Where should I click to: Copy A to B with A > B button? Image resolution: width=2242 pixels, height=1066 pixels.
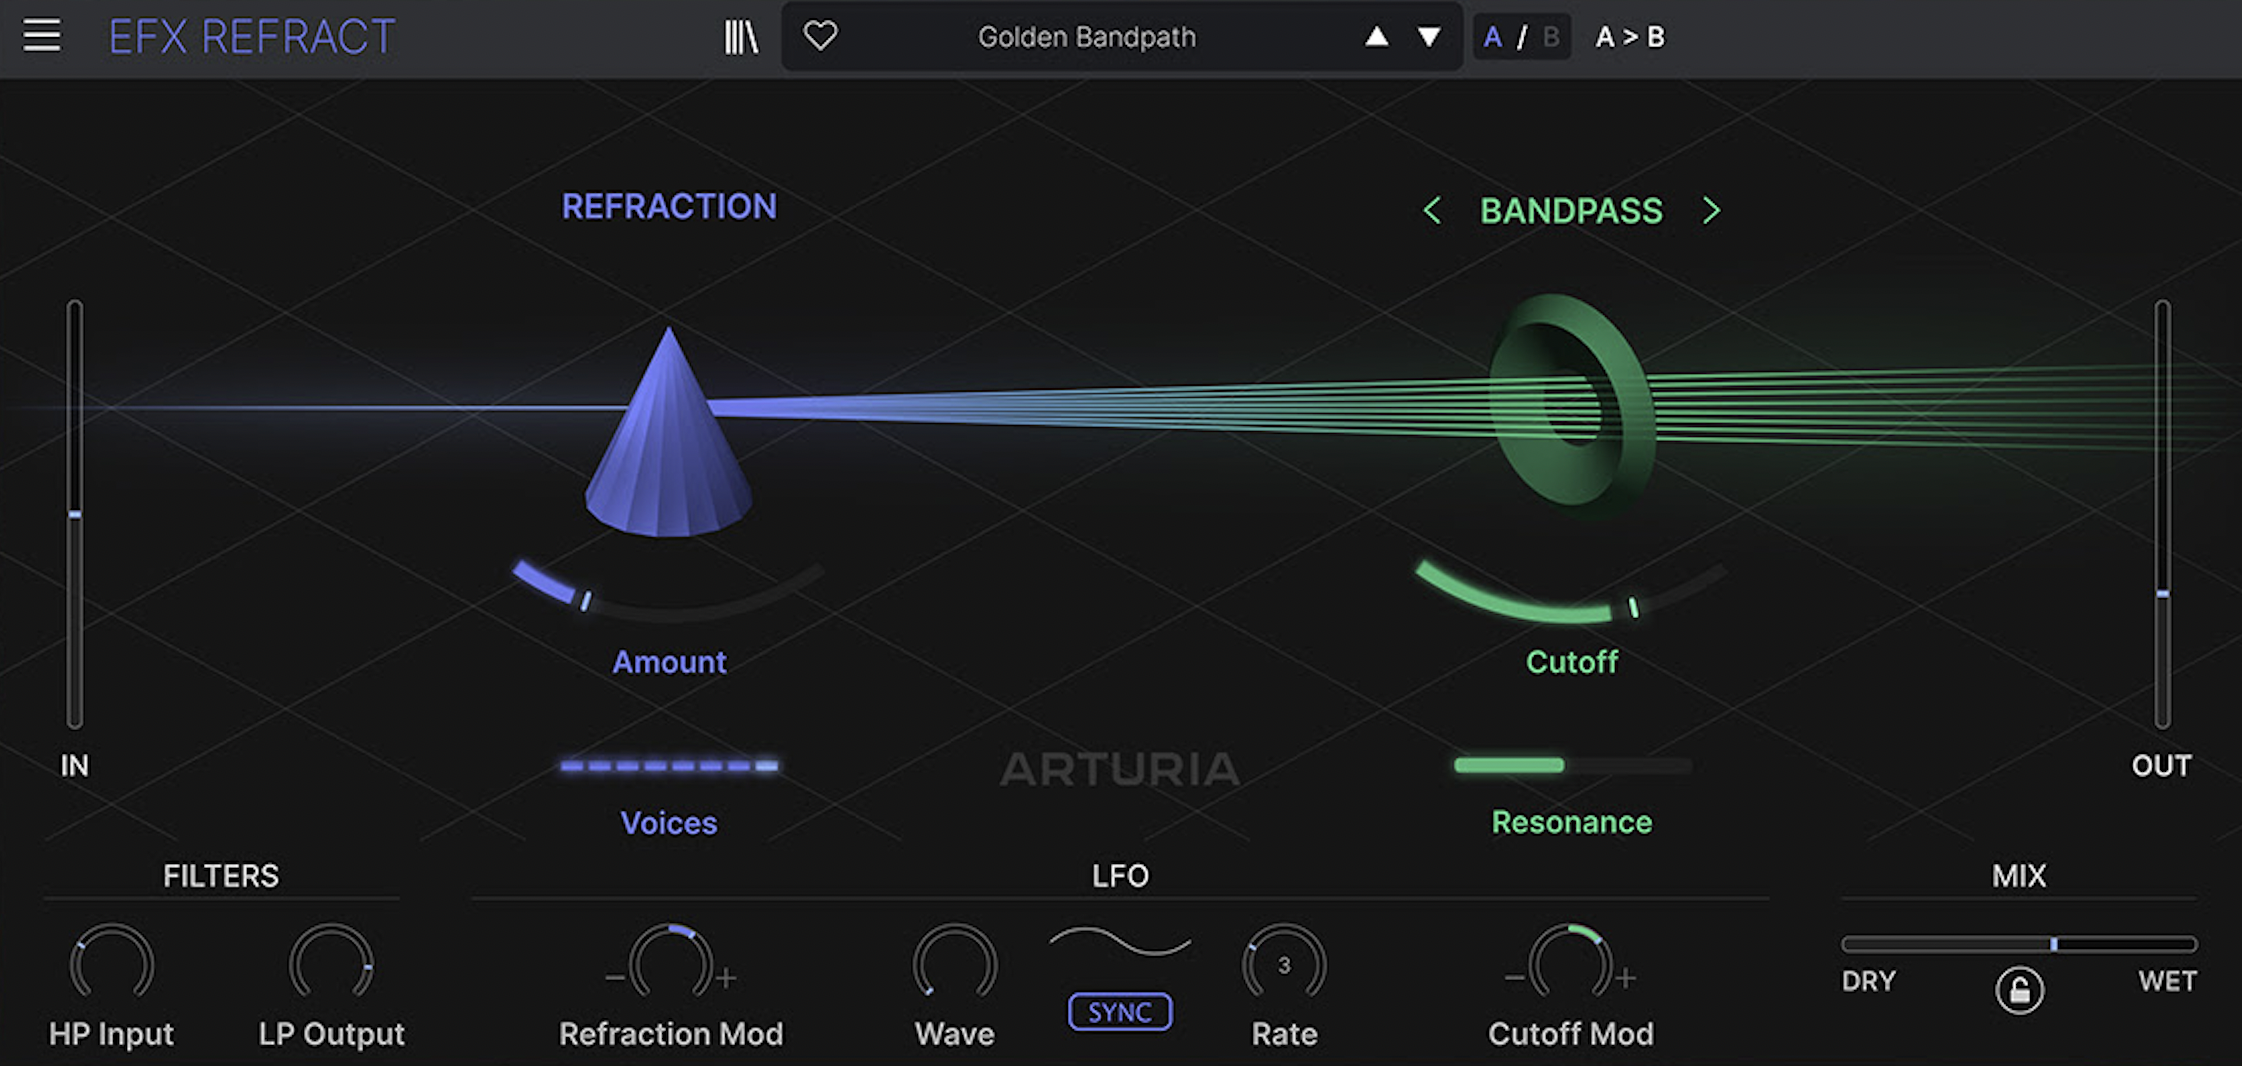(1630, 37)
